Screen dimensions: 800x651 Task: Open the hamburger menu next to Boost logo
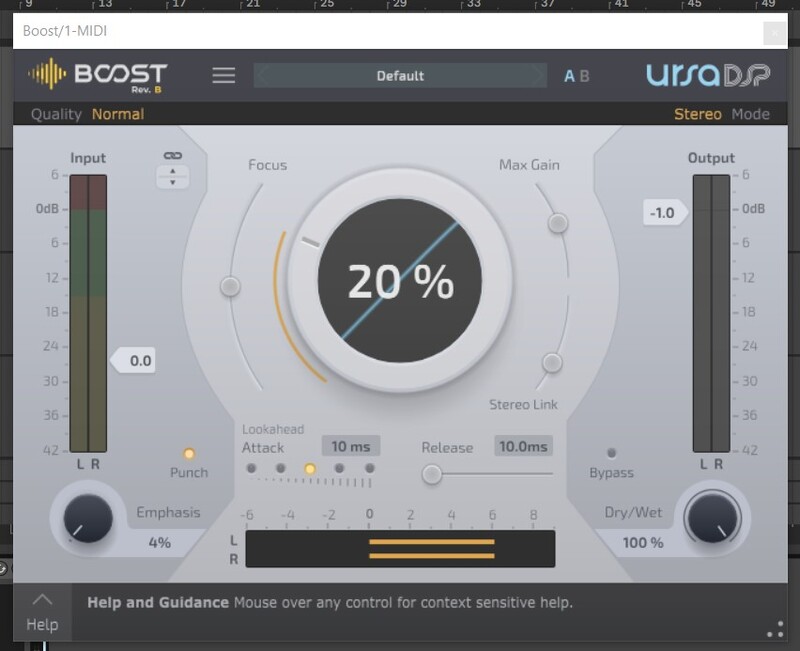pos(223,76)
